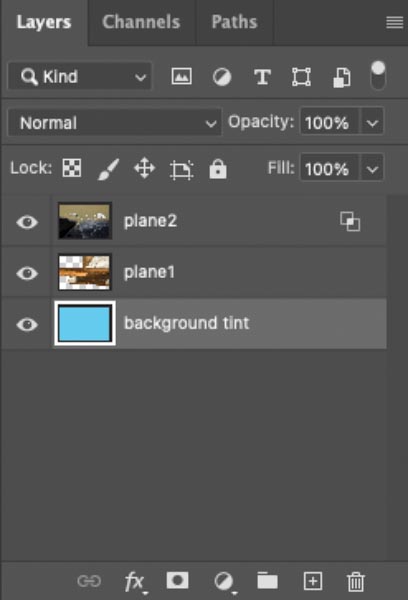Add layer style fx button
This screenshot has width=408, height=600.
[x=135, y=582]
